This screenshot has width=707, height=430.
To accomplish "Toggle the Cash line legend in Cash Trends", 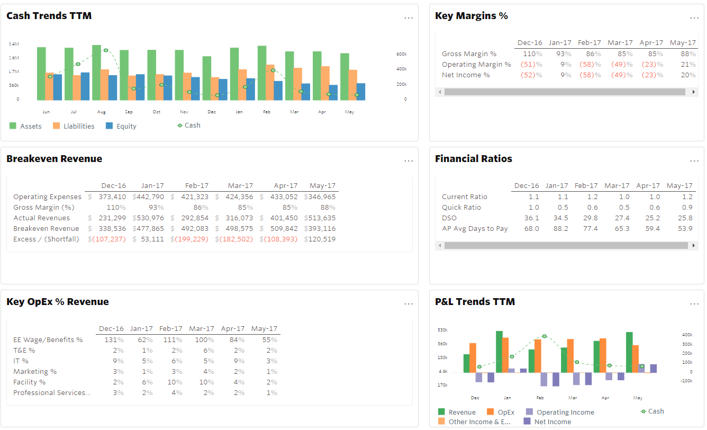I will pos(188,125).
